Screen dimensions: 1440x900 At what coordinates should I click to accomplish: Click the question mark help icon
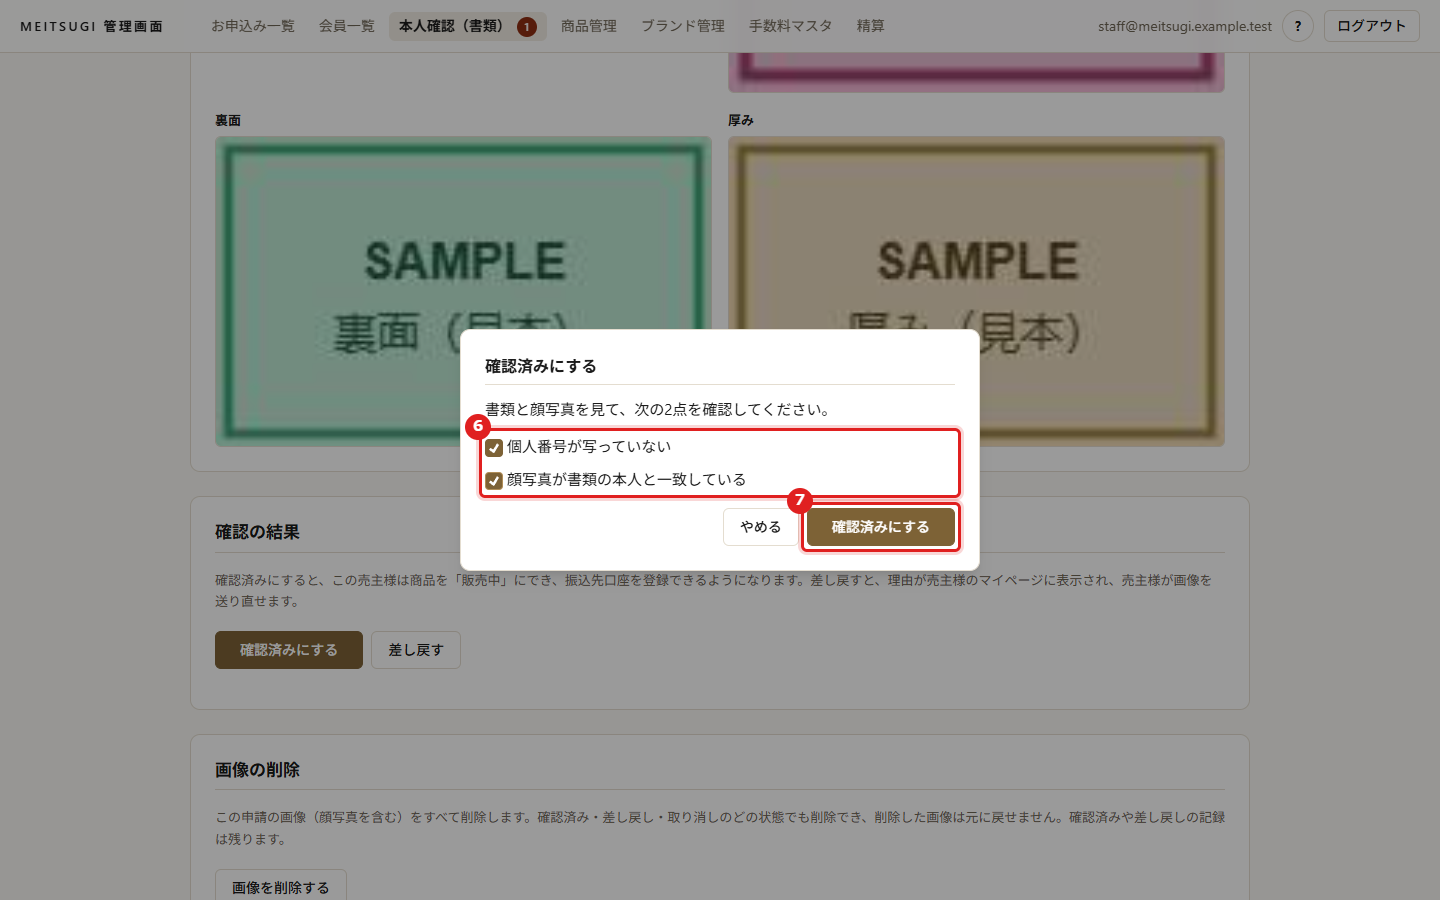[x=1298, y=26]
